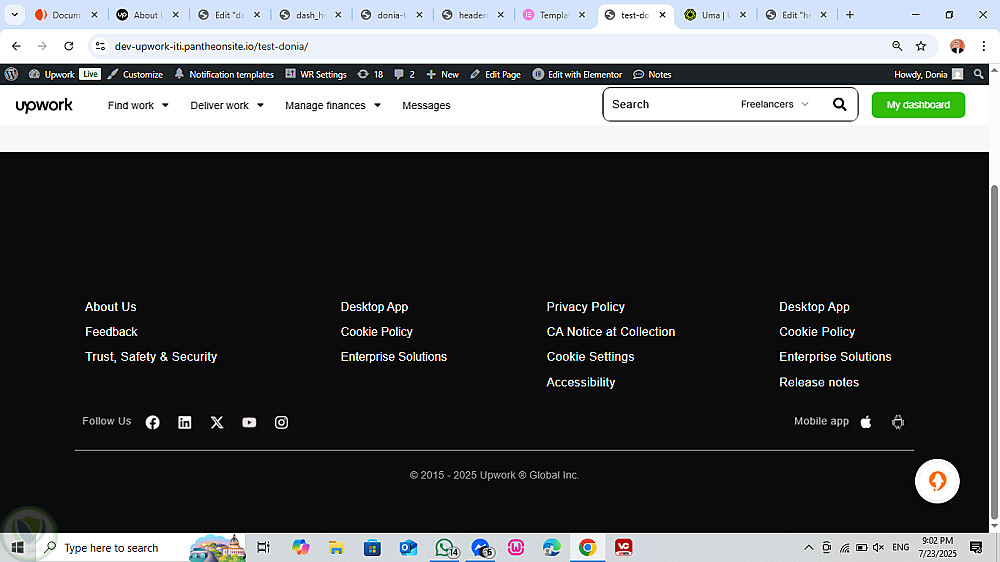Open the 18 updates item in admin bar
The image size is (1000, 562).
(x=371, y=75)
